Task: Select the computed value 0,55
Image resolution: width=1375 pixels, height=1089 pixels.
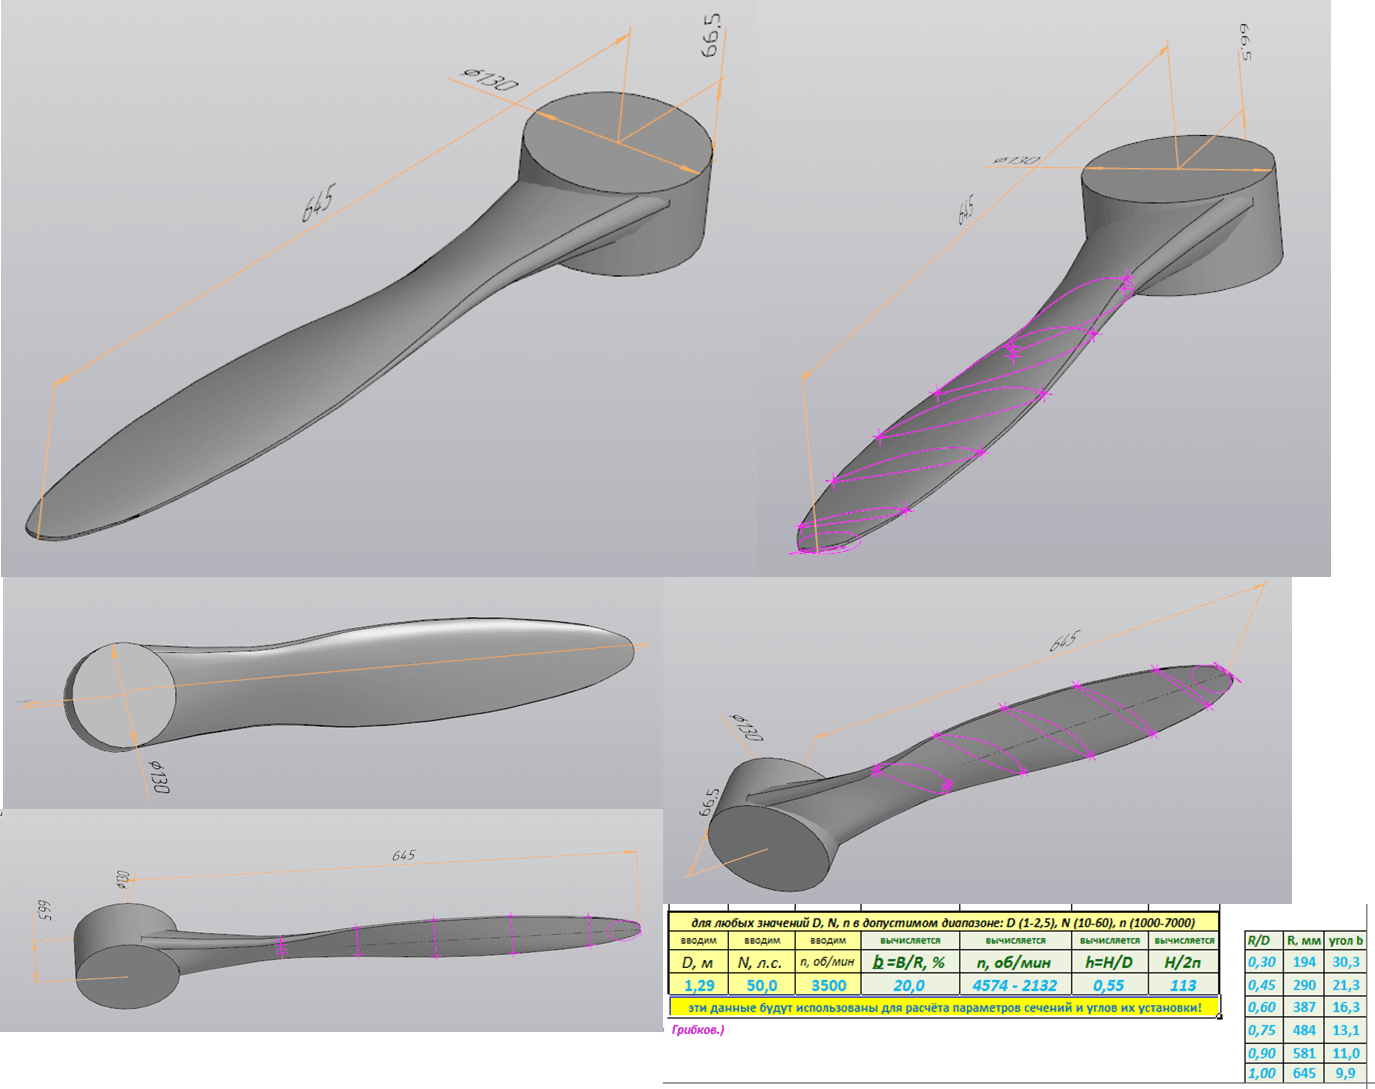Action: [1109, 985]
